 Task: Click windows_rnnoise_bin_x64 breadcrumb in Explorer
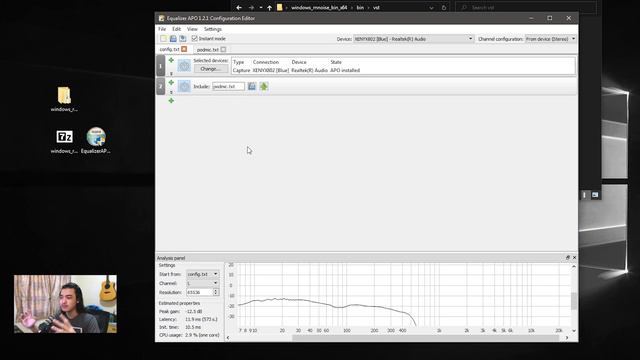319,7
